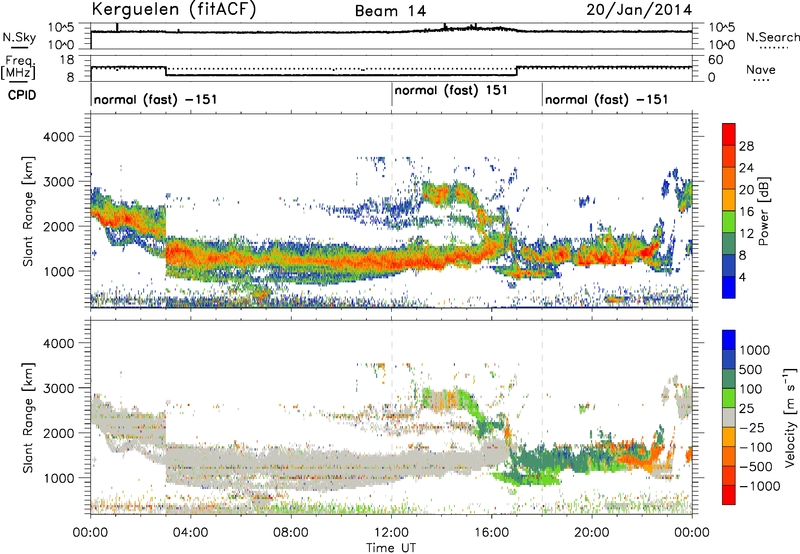The width and height of the screenshot is (800, 554).
Task: Click the '4' power scale value
Action: [x=742, y=277]
